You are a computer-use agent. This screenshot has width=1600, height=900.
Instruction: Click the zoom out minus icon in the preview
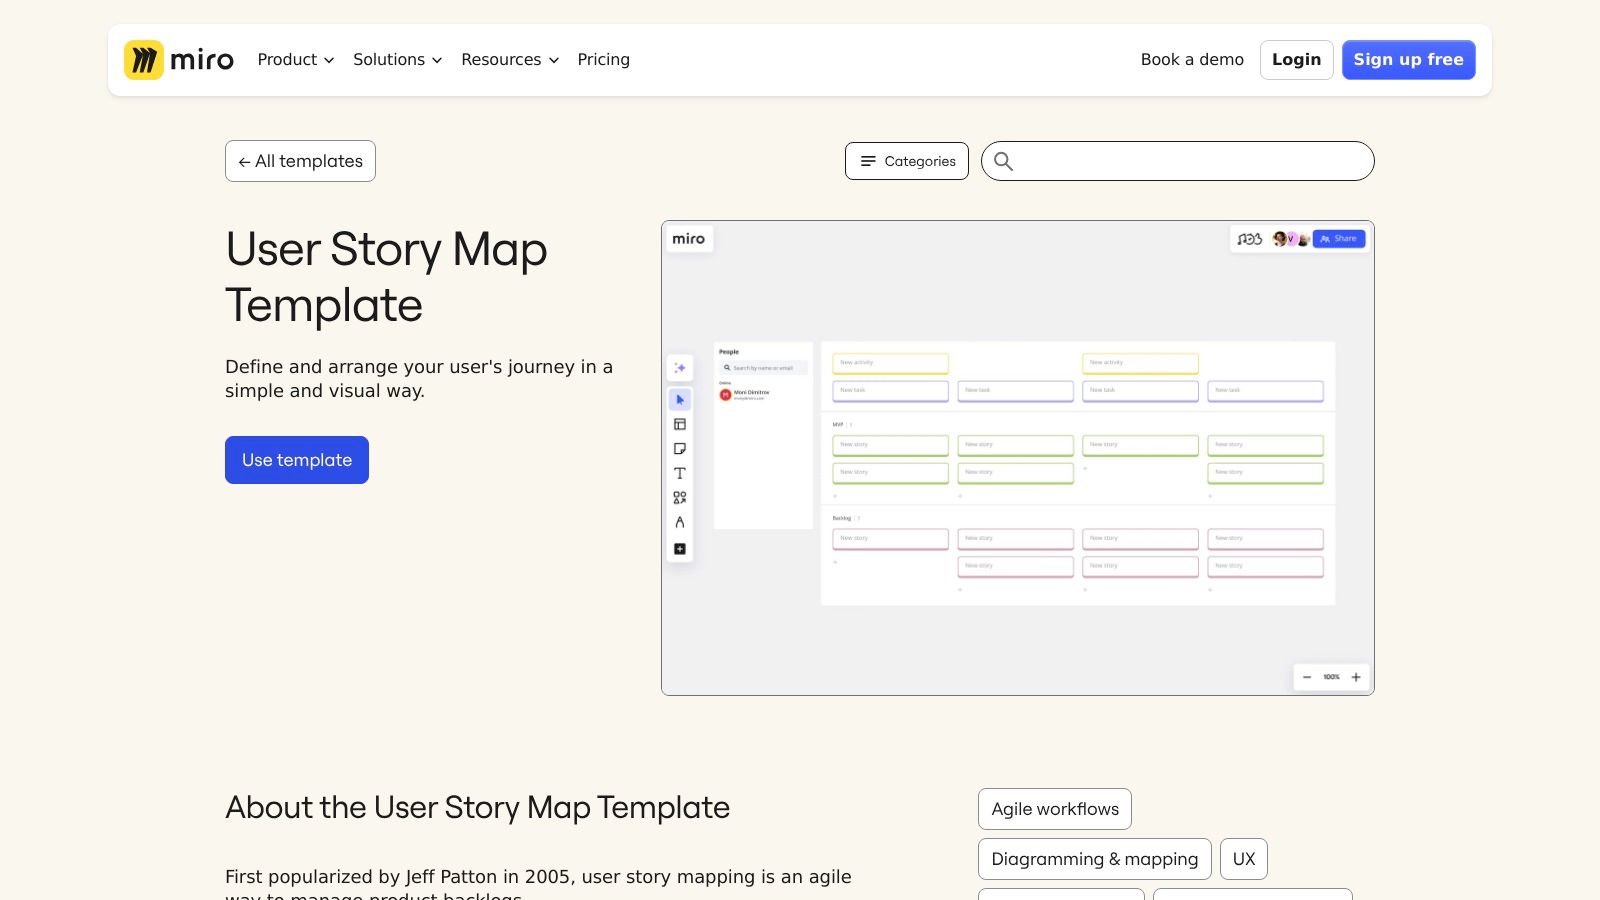tap(1307, 677)
